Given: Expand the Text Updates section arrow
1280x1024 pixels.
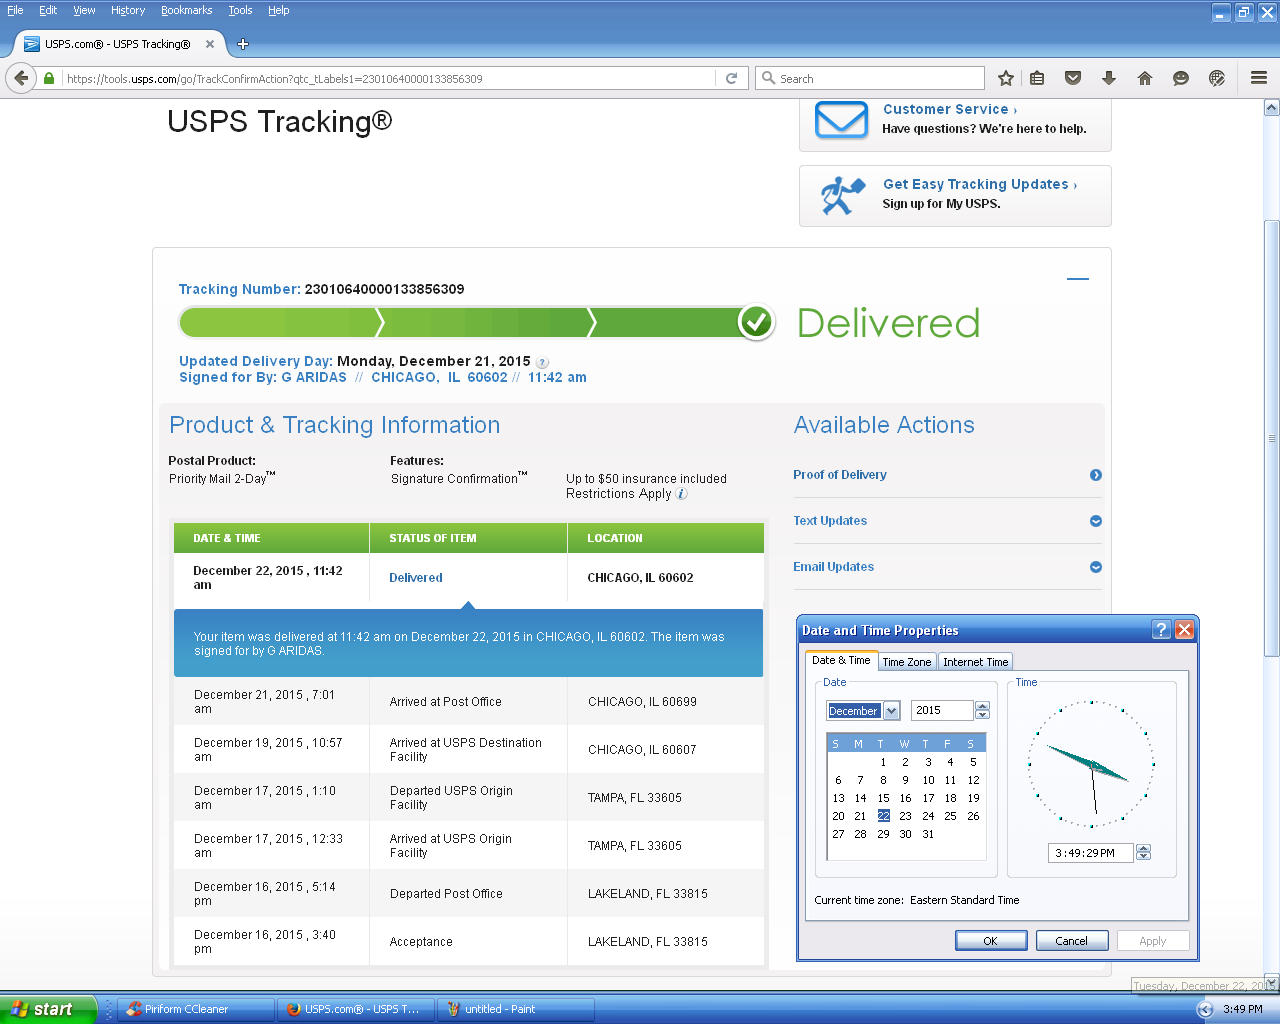Looking at the screenshot, I should [x=1096, y=521].
